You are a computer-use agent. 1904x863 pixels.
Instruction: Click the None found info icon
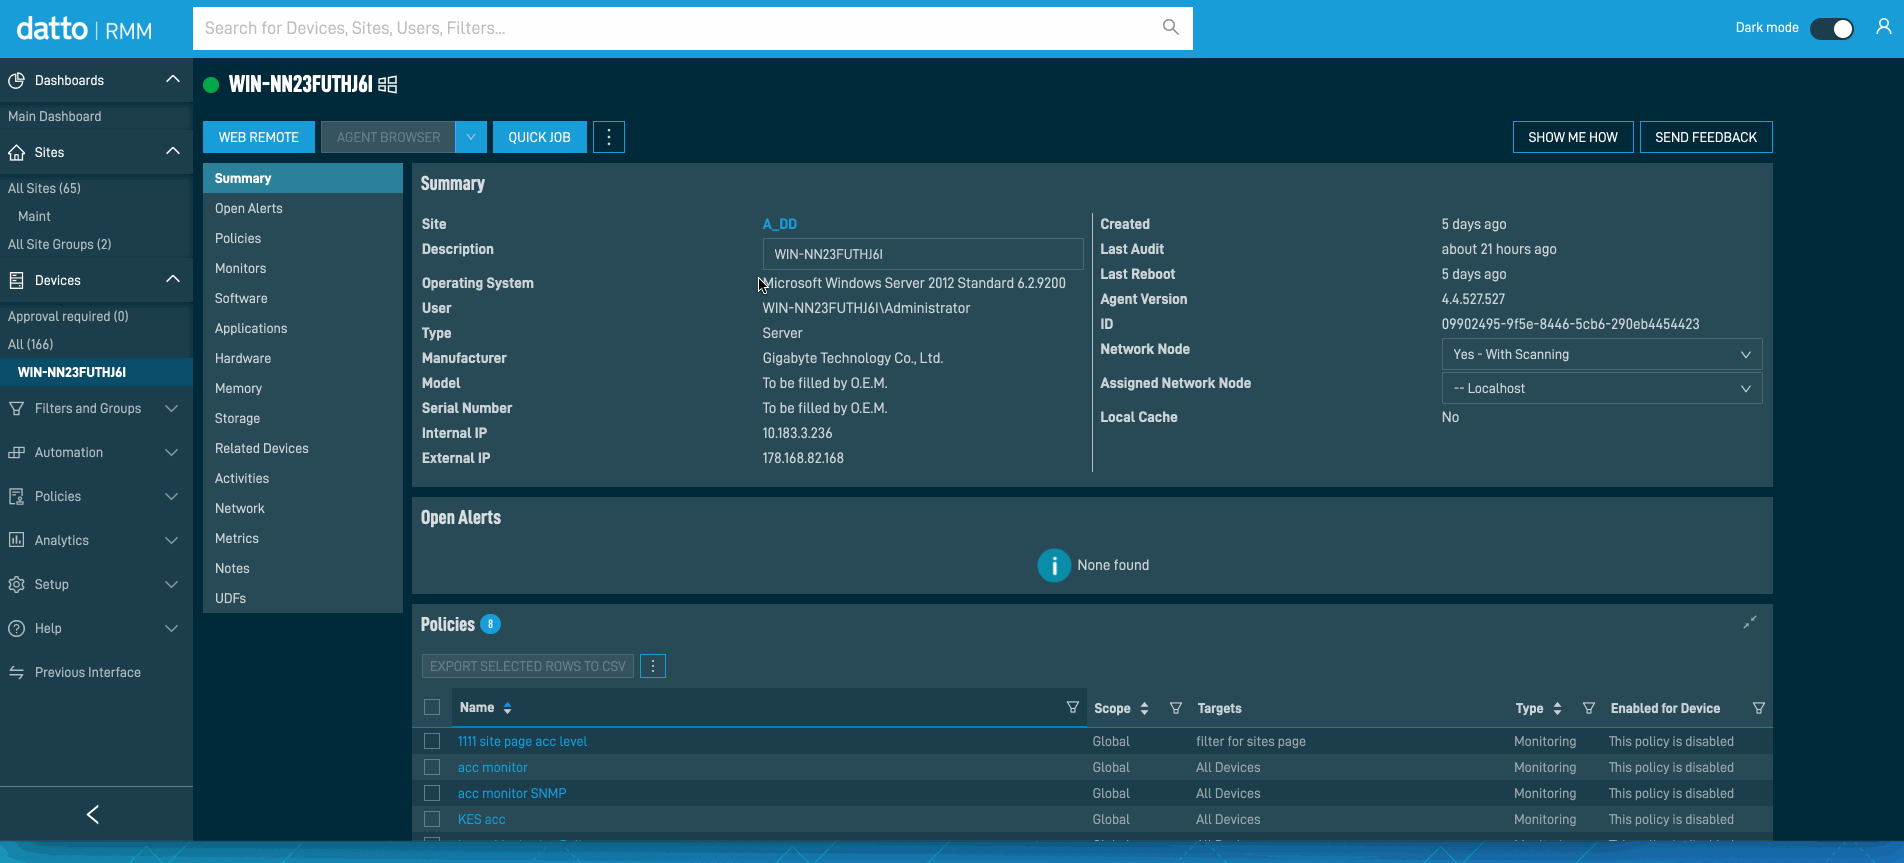click(1054, 565)
